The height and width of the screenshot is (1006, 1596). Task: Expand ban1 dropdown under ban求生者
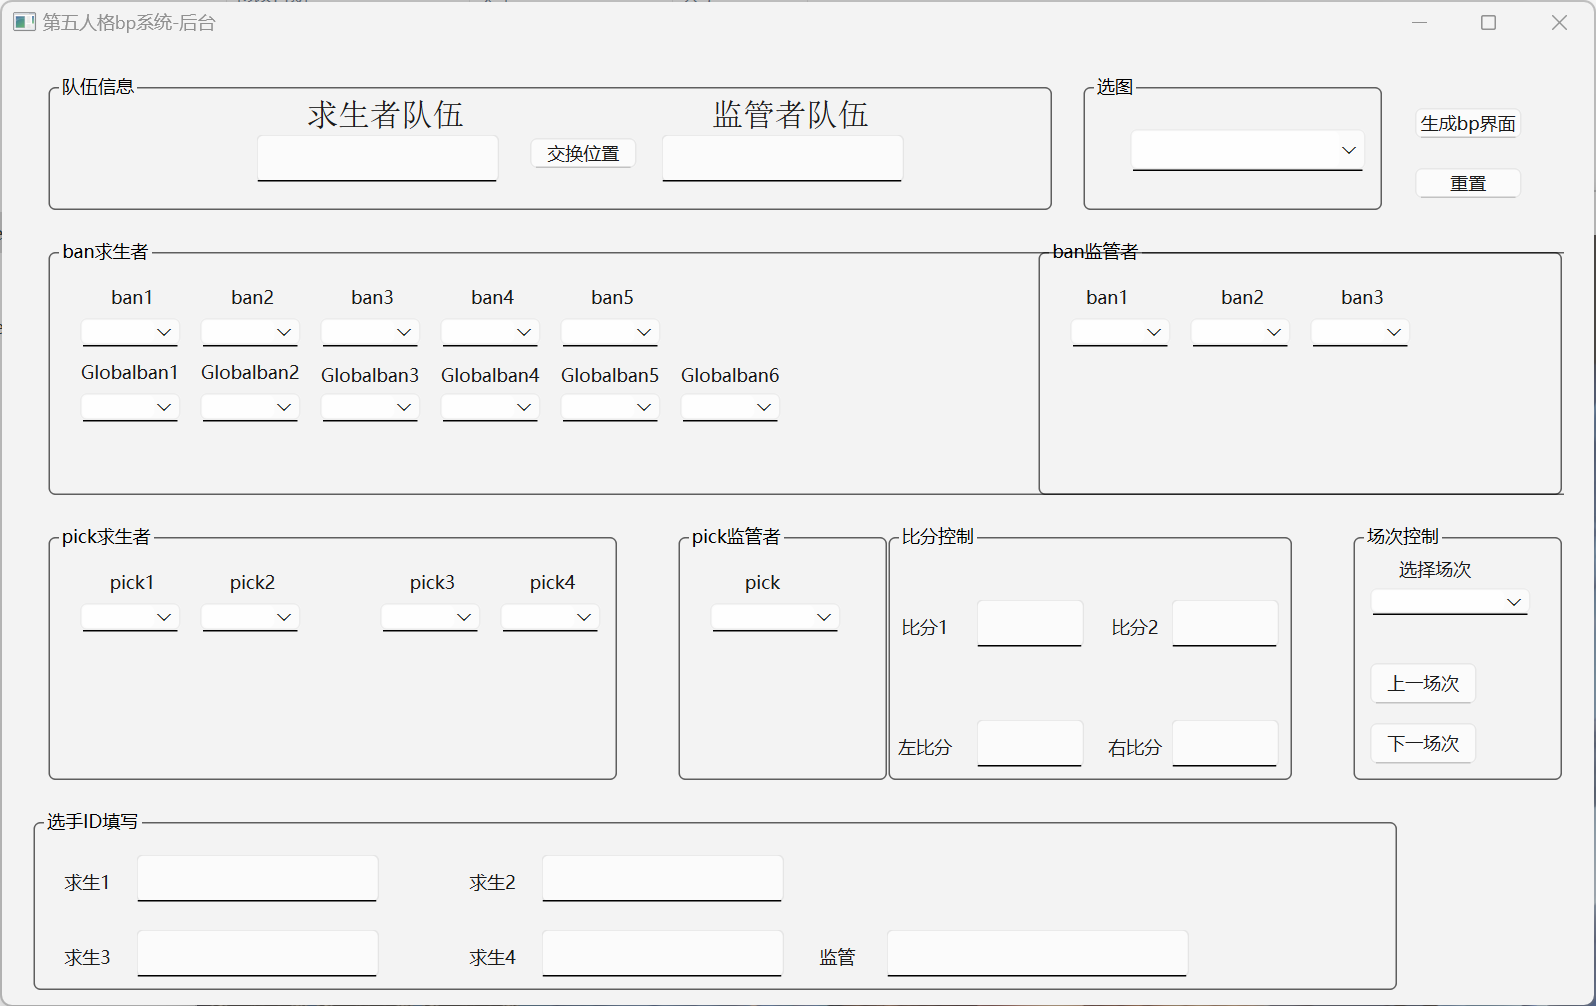click(130, 332)
